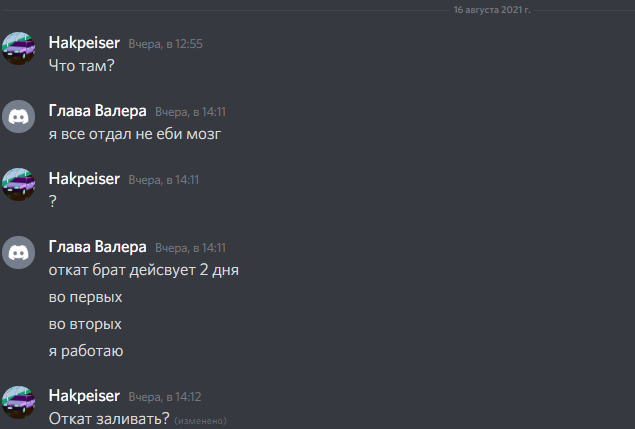The width and height of the screenshot is (635, 429).
Task: Click the "Вчера, в 14:12" timestamp
Action: 165,397
